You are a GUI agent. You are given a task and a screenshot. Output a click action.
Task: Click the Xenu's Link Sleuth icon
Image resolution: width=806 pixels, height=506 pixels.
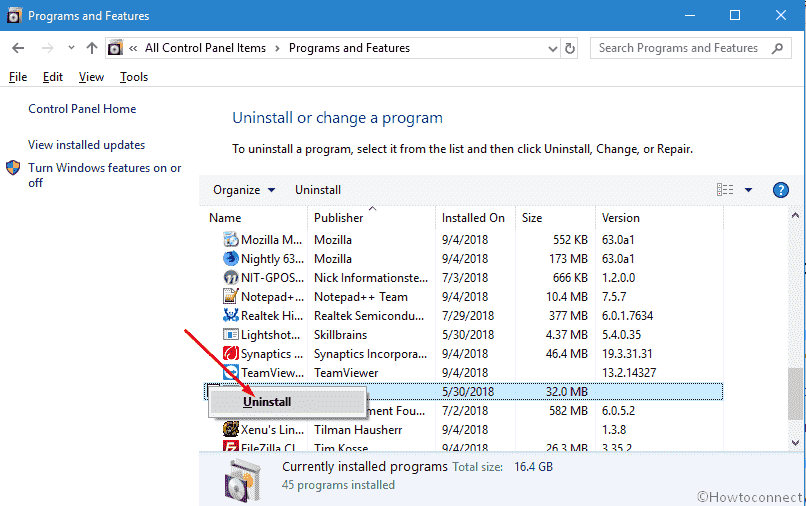pos(231,429)
